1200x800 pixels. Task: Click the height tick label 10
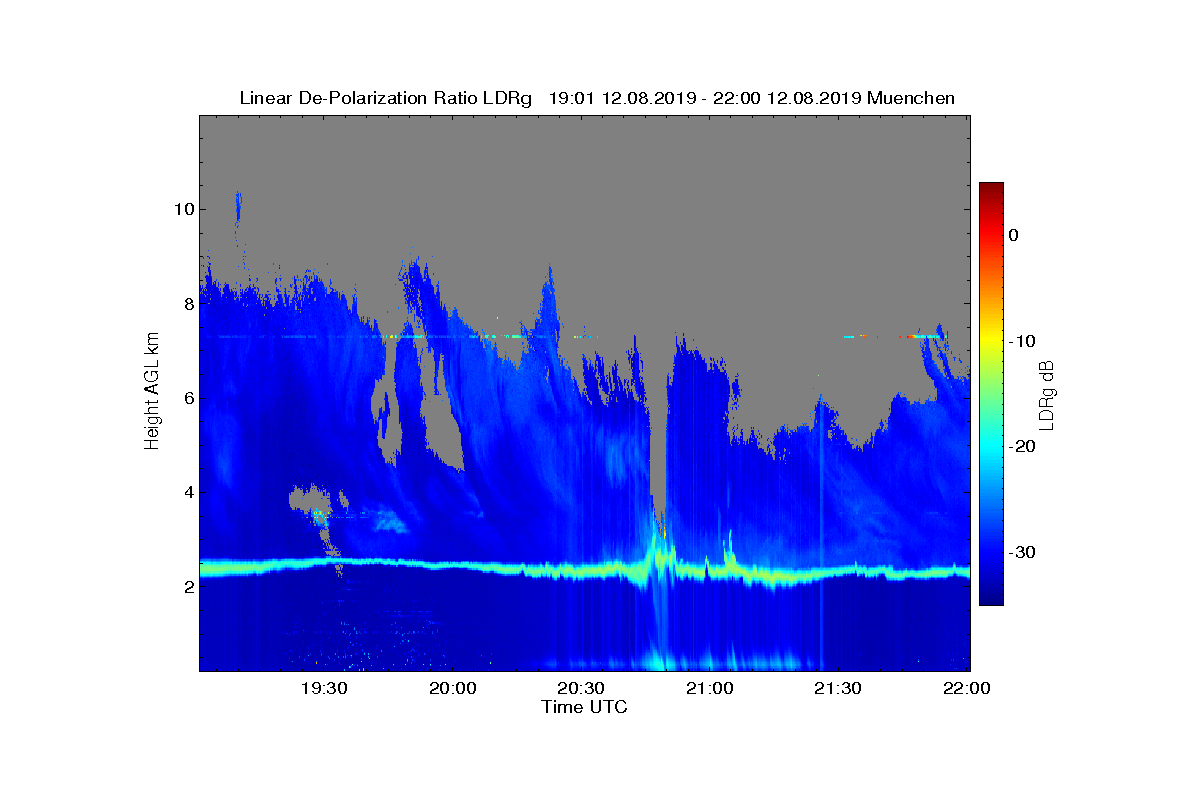(183, 209)
